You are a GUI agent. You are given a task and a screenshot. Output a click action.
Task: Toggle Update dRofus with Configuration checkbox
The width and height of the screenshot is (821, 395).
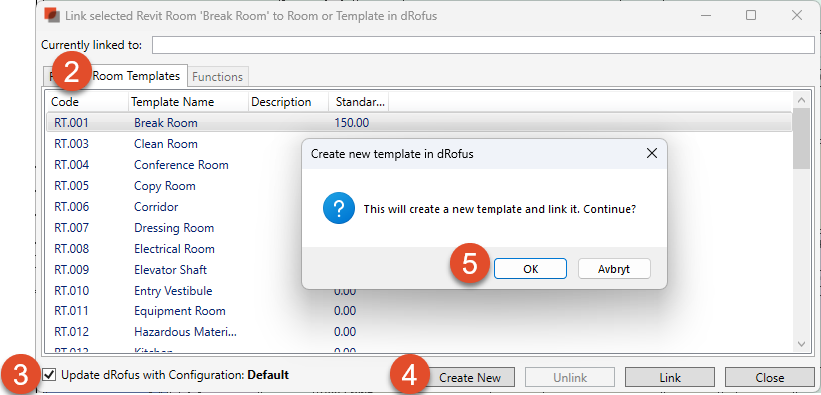[49, 375]
